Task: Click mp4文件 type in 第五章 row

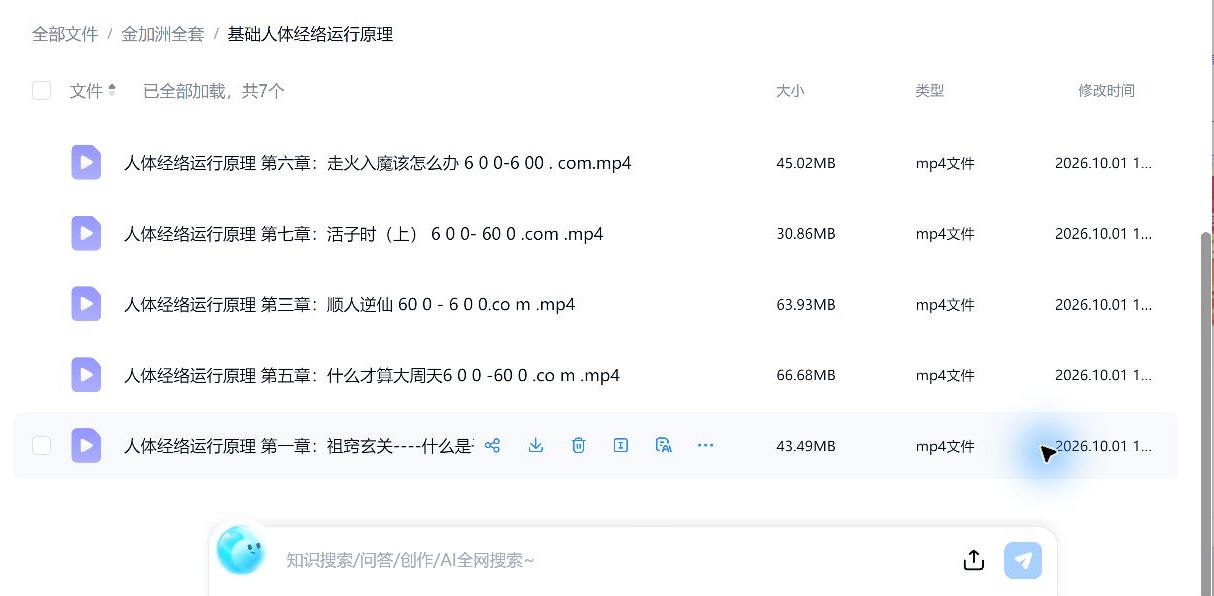Action: coord(945,375)
